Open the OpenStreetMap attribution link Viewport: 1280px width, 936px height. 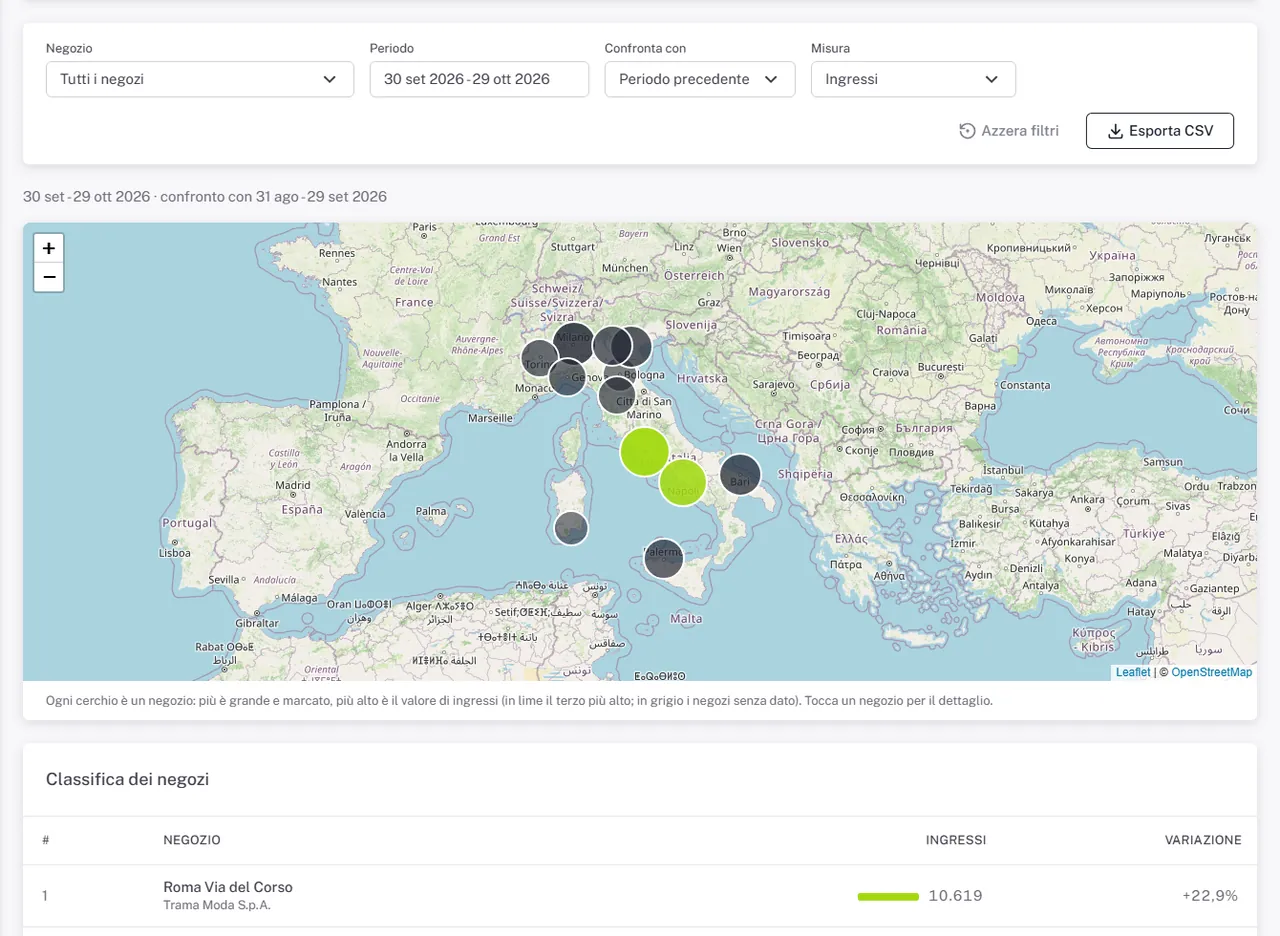1211,672
